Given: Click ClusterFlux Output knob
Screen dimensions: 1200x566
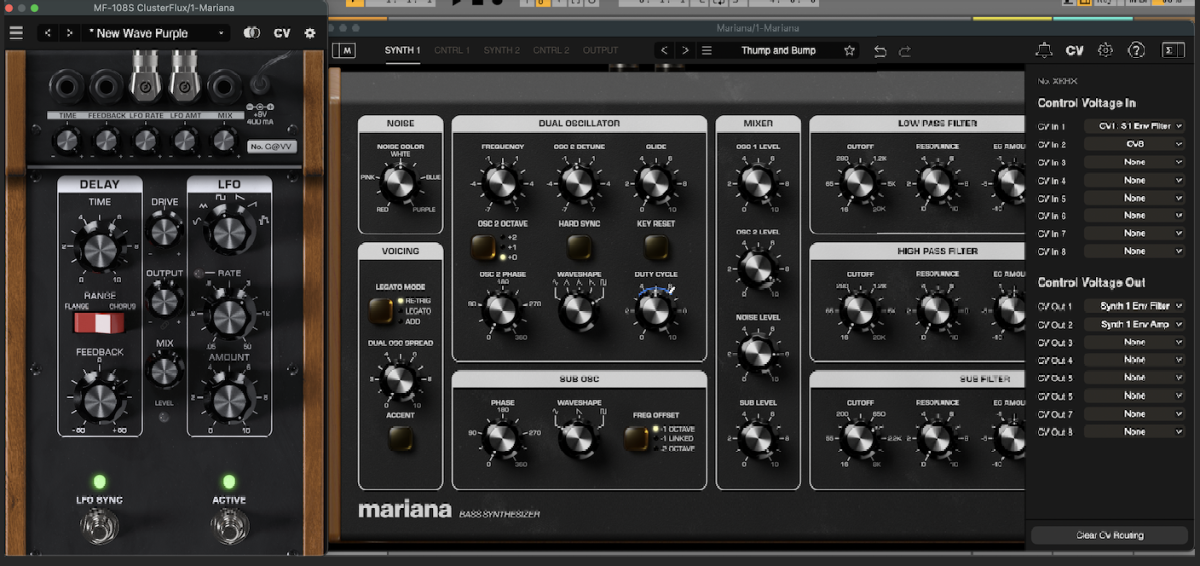Looking at the screenshot, I should coord(165,300).
